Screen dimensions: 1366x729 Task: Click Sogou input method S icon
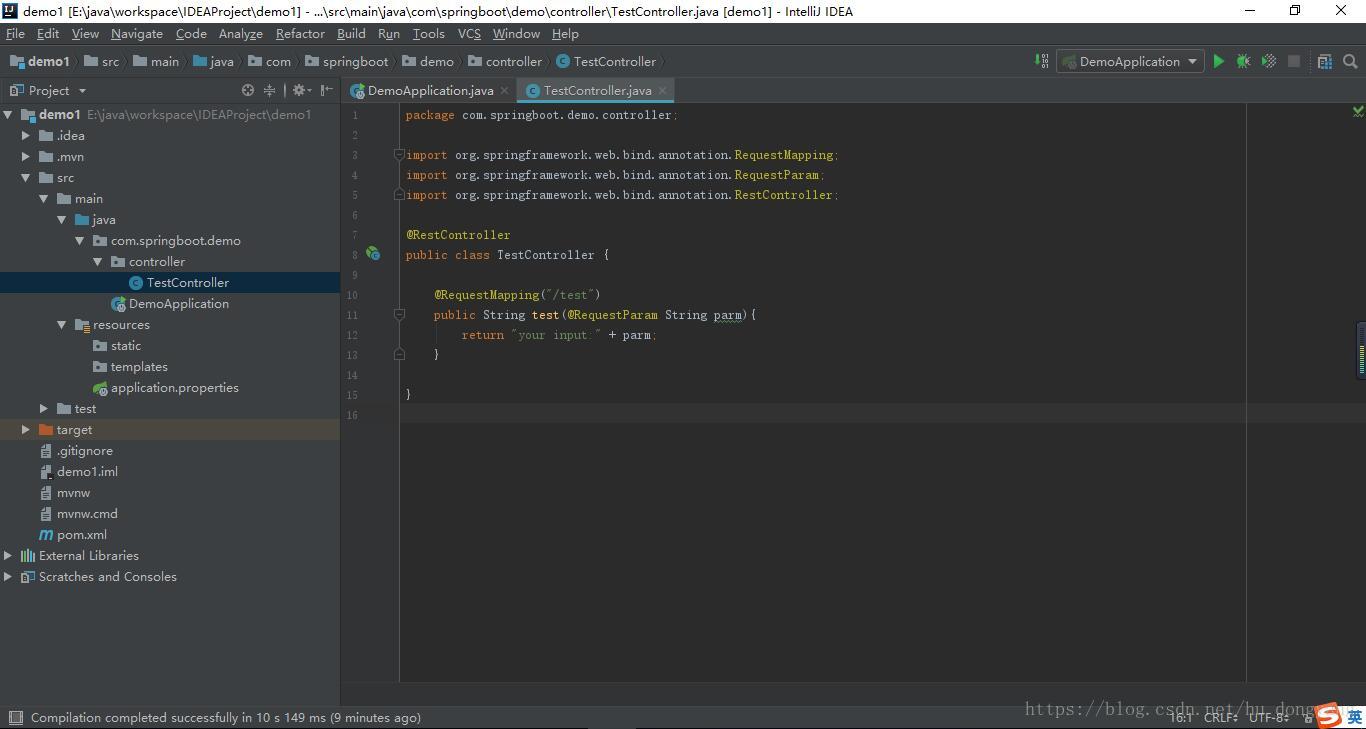click(x=1328, y=715)
